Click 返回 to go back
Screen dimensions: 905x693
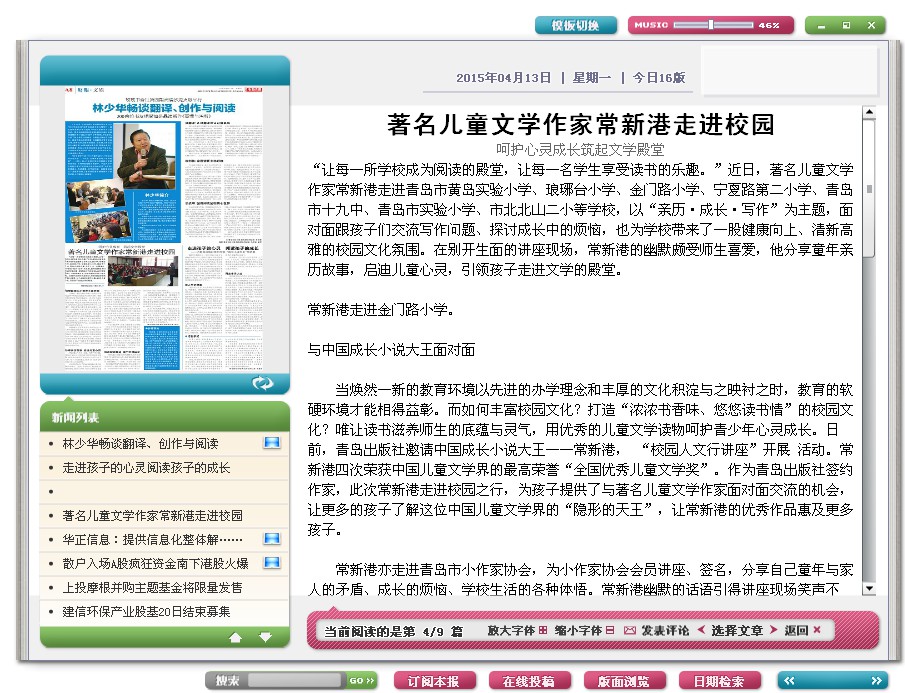[802, 630]
